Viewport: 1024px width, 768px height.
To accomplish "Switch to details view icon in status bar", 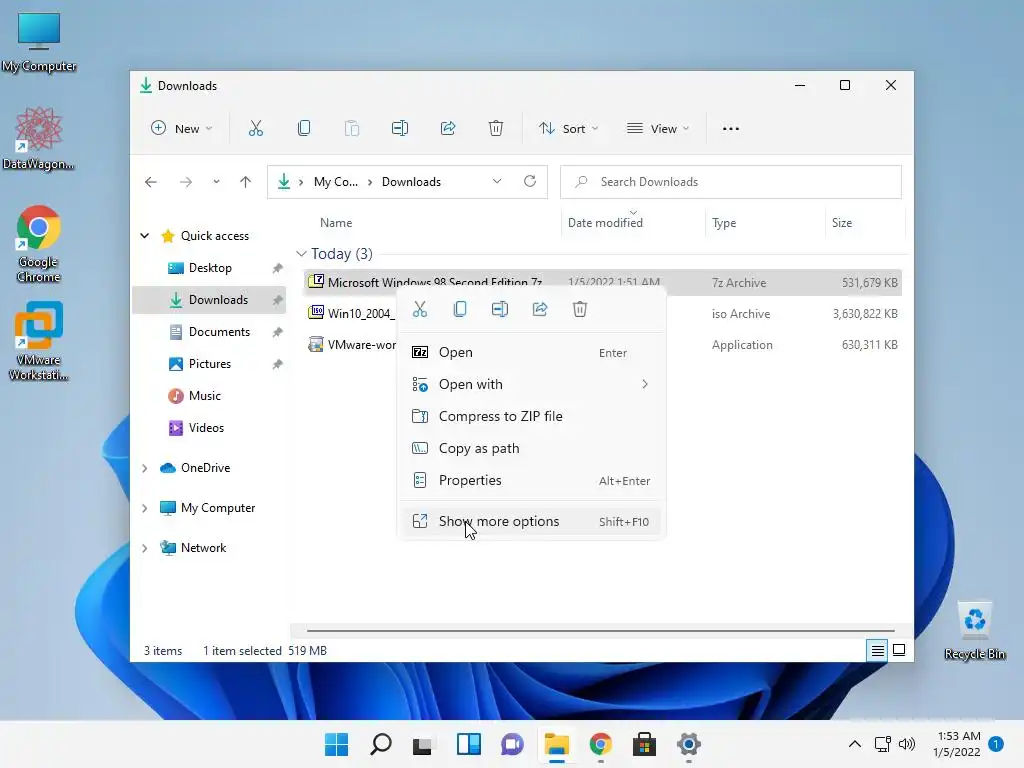I will pos(878,650).
